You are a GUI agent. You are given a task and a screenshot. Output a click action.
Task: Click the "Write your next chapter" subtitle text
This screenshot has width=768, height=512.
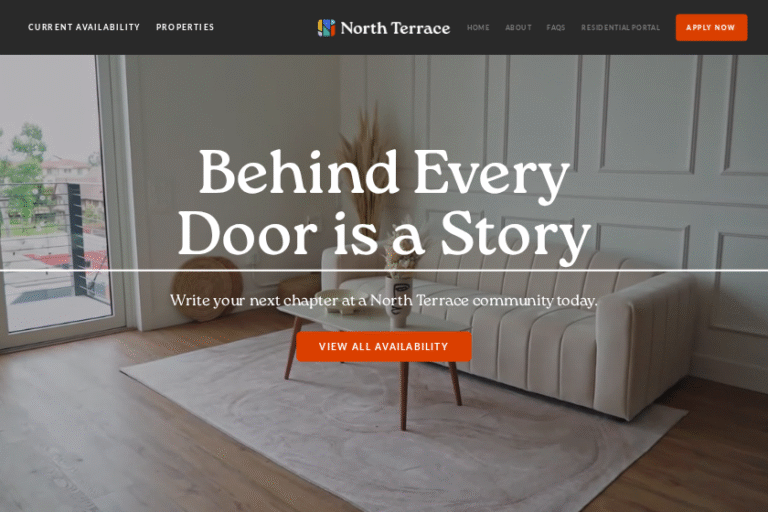coord(384,300)
